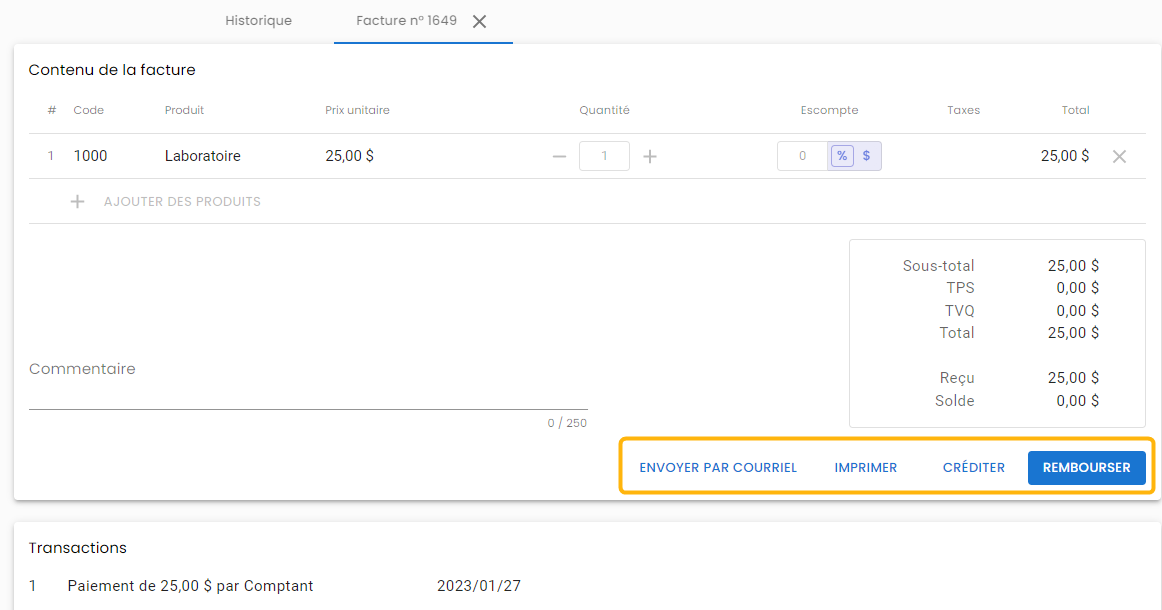
Task: Select the Facture nº 1649 tab
Action: (406, 21)
